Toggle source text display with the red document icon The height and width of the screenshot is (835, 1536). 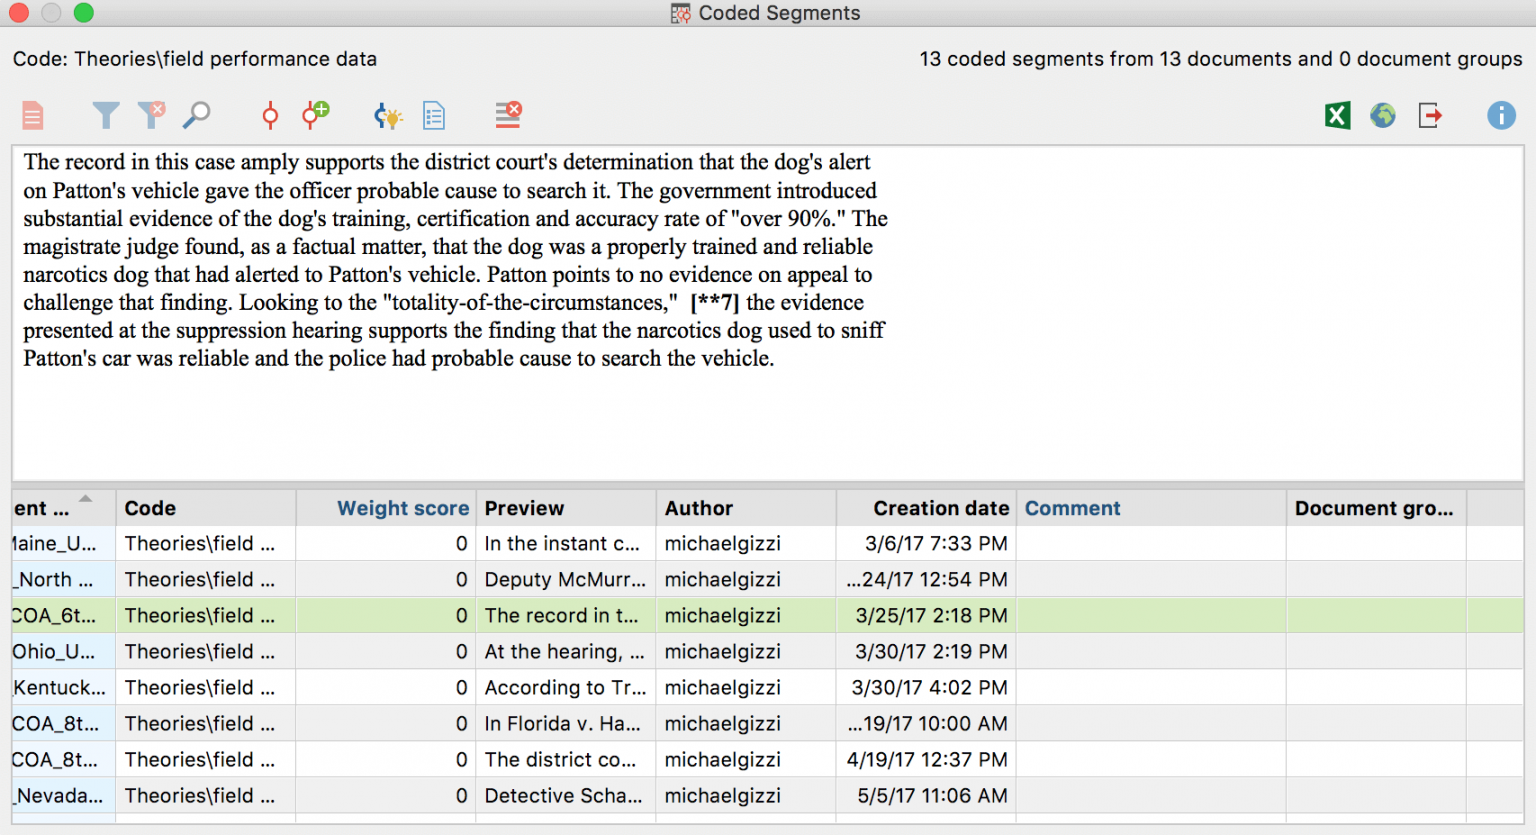pos(32,115)
